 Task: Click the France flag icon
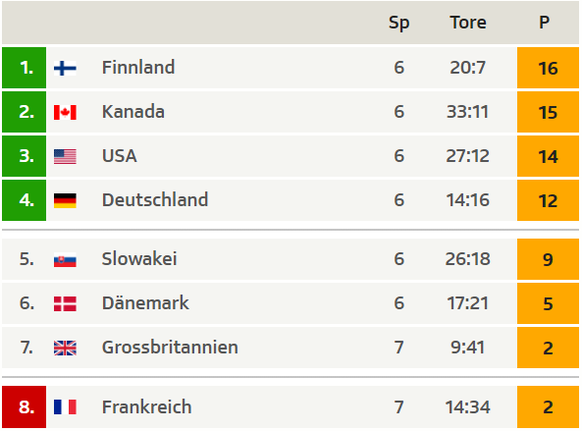(x=65, y=407)
